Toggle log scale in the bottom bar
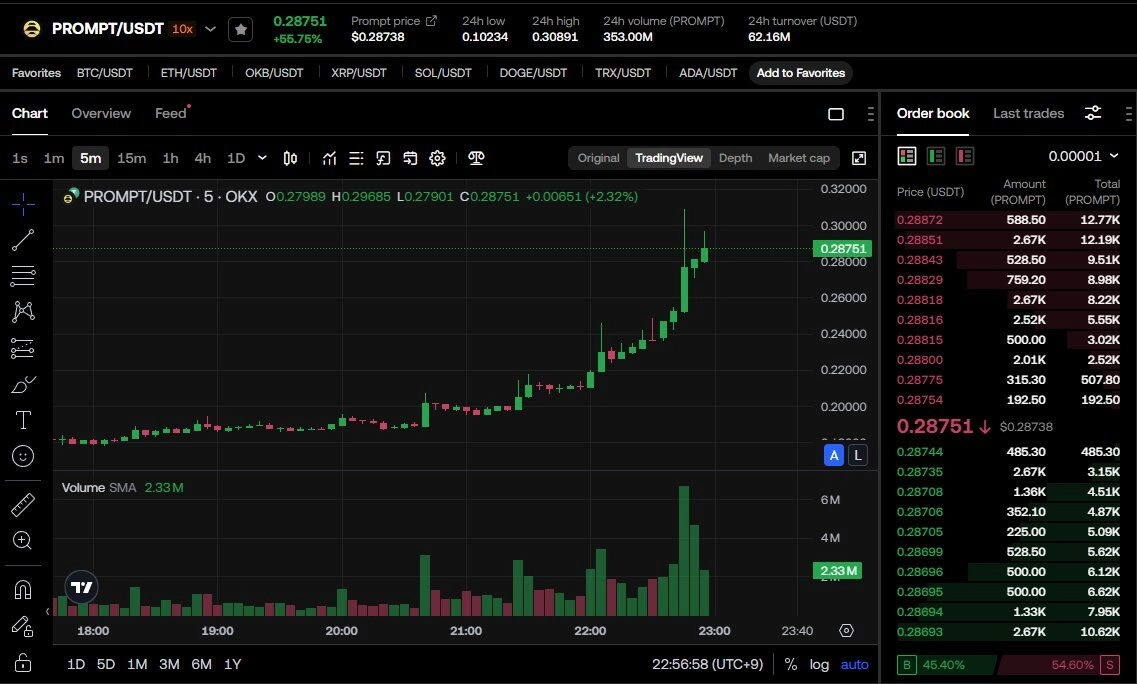This screenshot has height=684, width=1137. click(x=819, y=664)
